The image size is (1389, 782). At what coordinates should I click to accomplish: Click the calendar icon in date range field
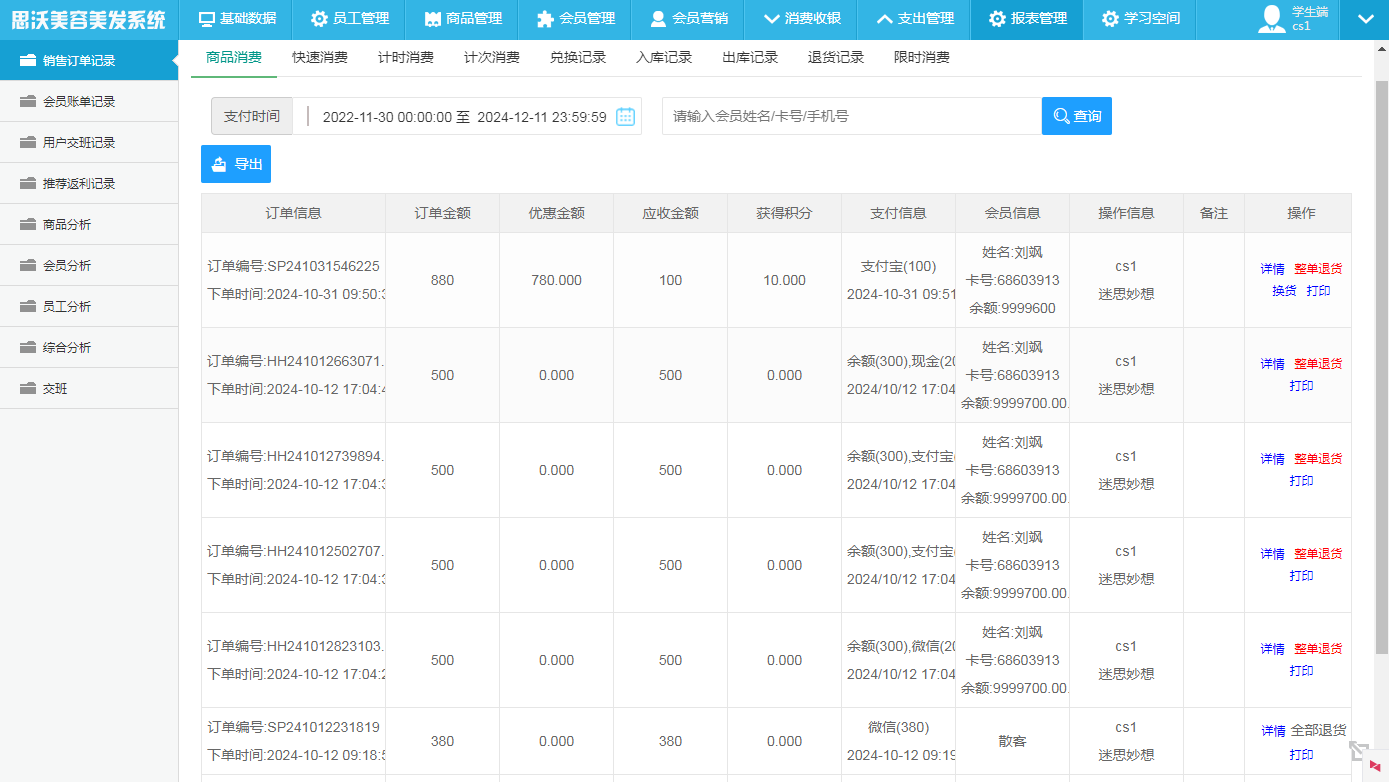(625, 117)
